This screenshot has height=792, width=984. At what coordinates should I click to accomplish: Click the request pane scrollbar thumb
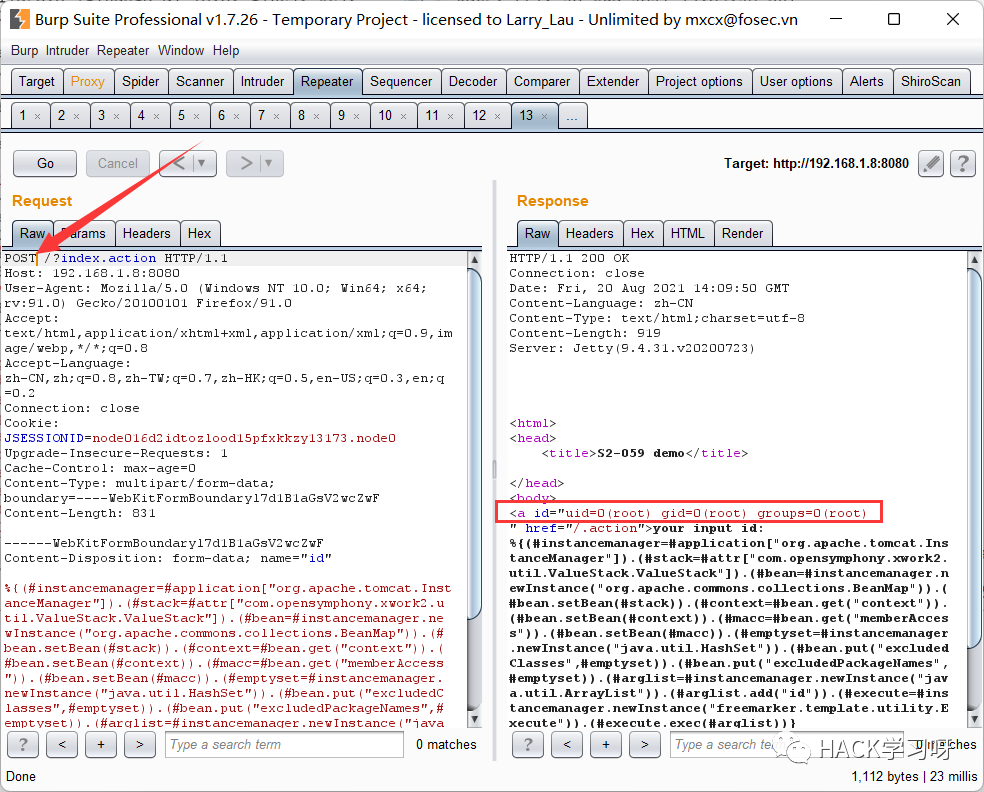pyautogui.click(x=474, y=442)
